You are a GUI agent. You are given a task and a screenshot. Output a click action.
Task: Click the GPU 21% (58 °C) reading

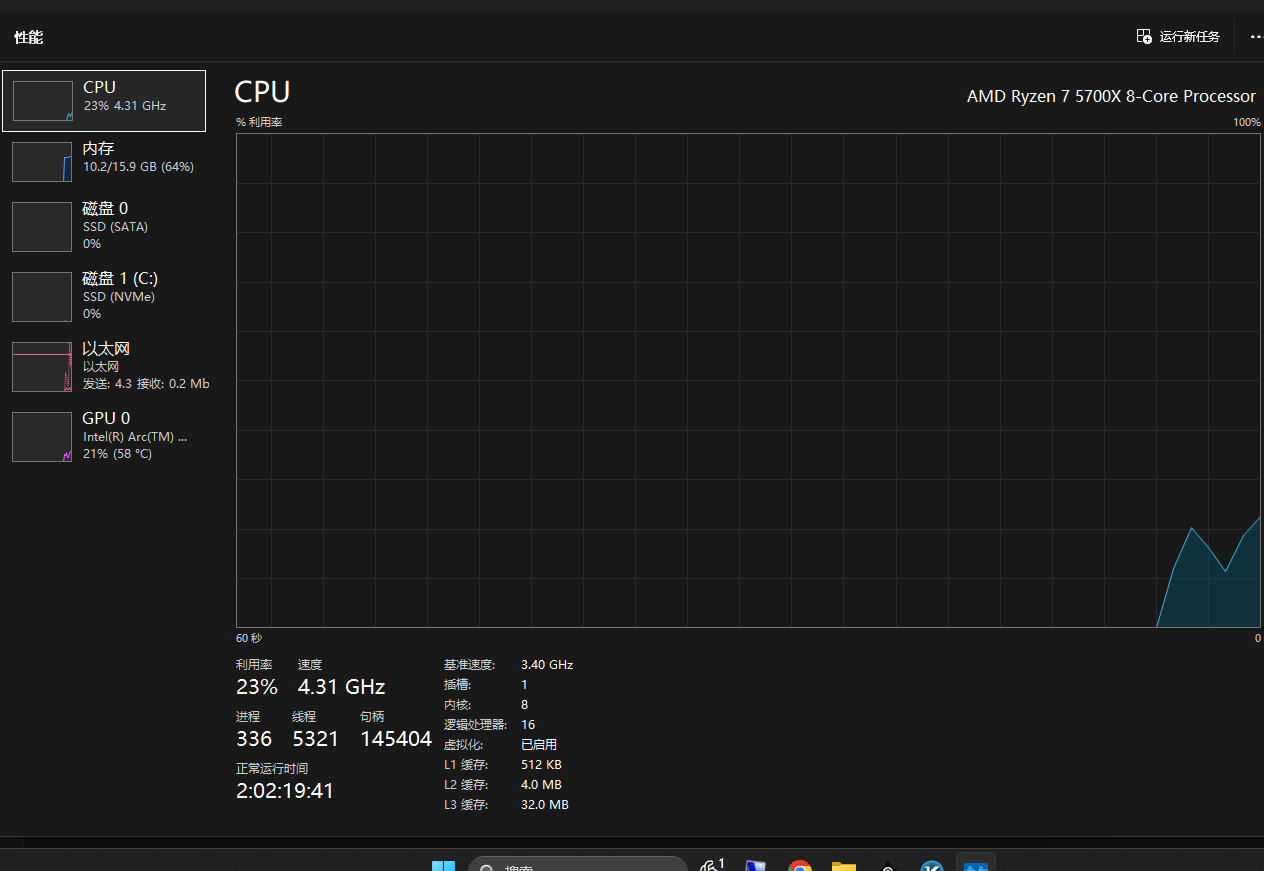point(118,454)
